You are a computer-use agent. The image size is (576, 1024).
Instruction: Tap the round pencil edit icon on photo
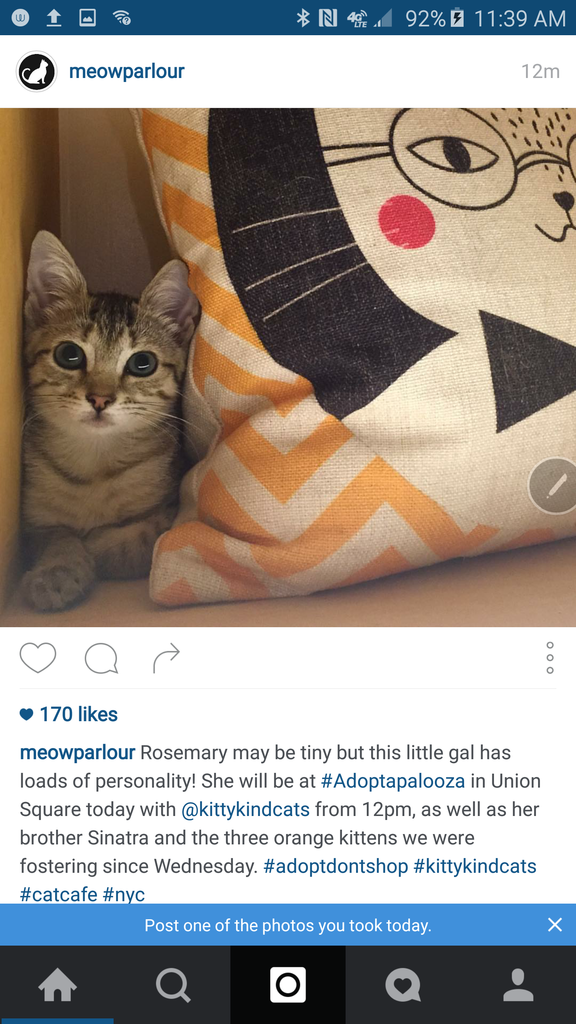pos(554,486)
